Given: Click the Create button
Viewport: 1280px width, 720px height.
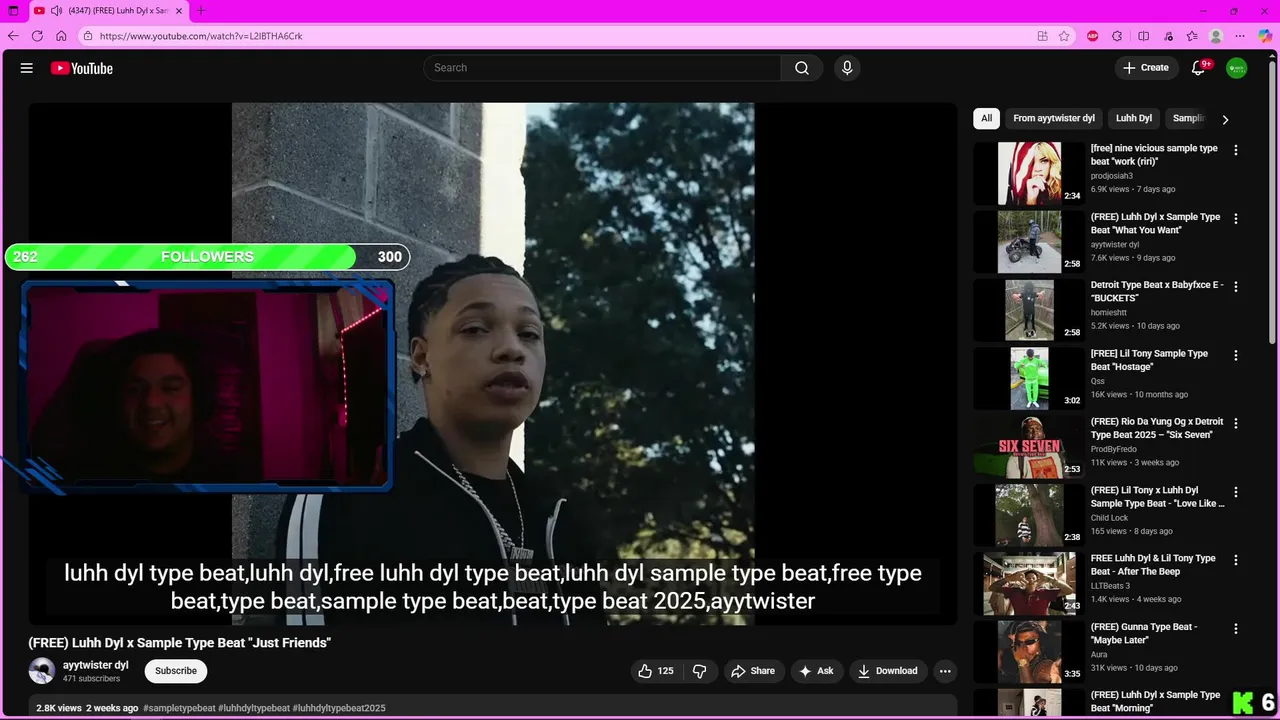Looking at the screenshot, I should pos(1146,68).
